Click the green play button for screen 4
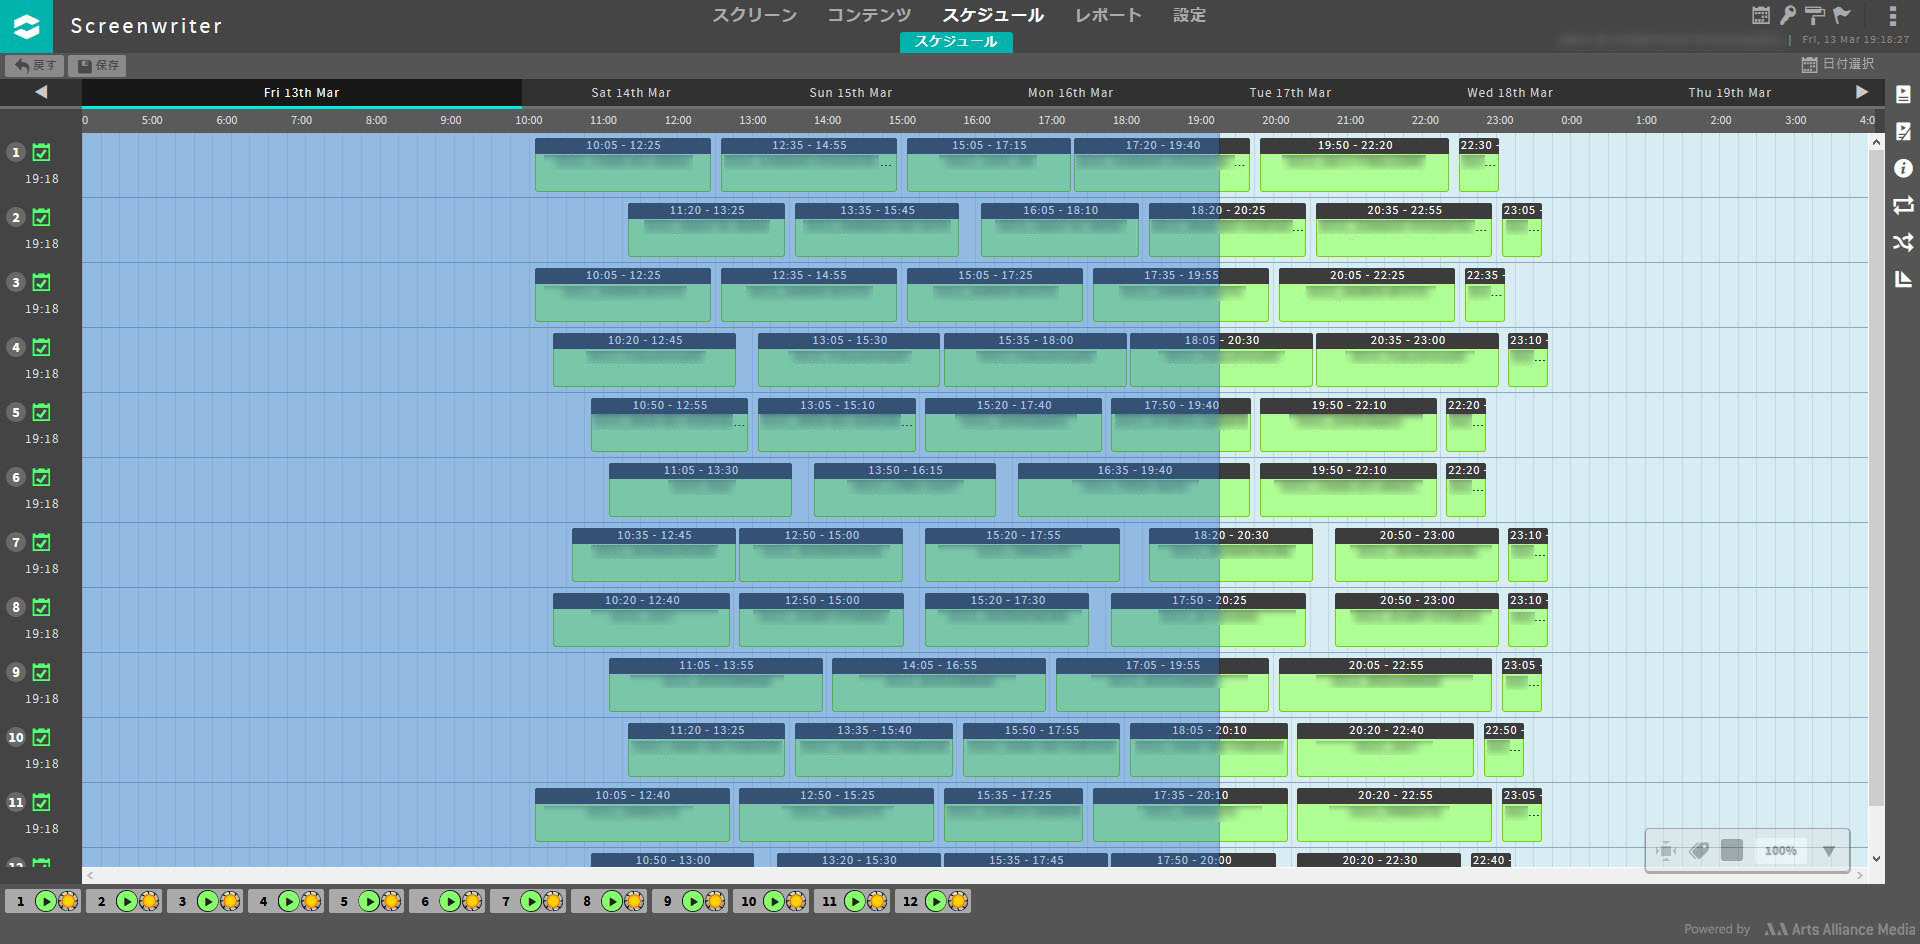Image resolution: width=1920 pixels, height=944 pixels. point(289,901)
